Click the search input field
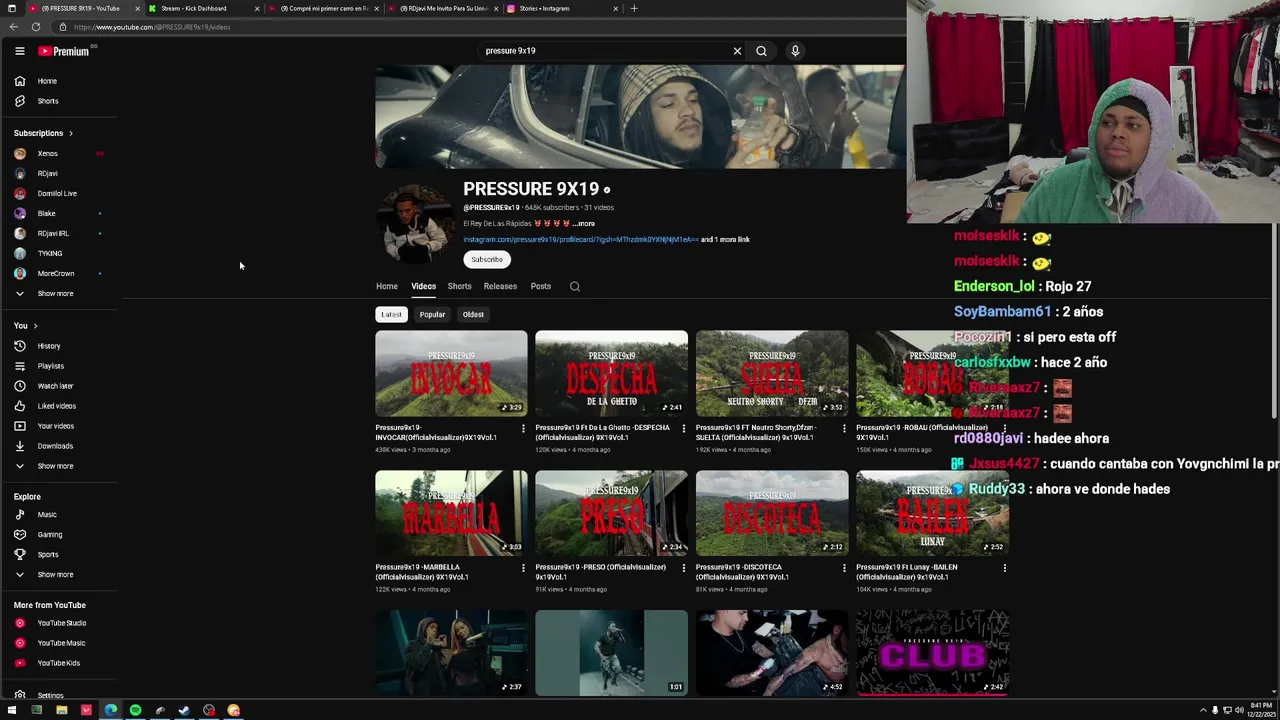Screen dimensions: 1280x720 pyautogui.click(x=603, y=51)
